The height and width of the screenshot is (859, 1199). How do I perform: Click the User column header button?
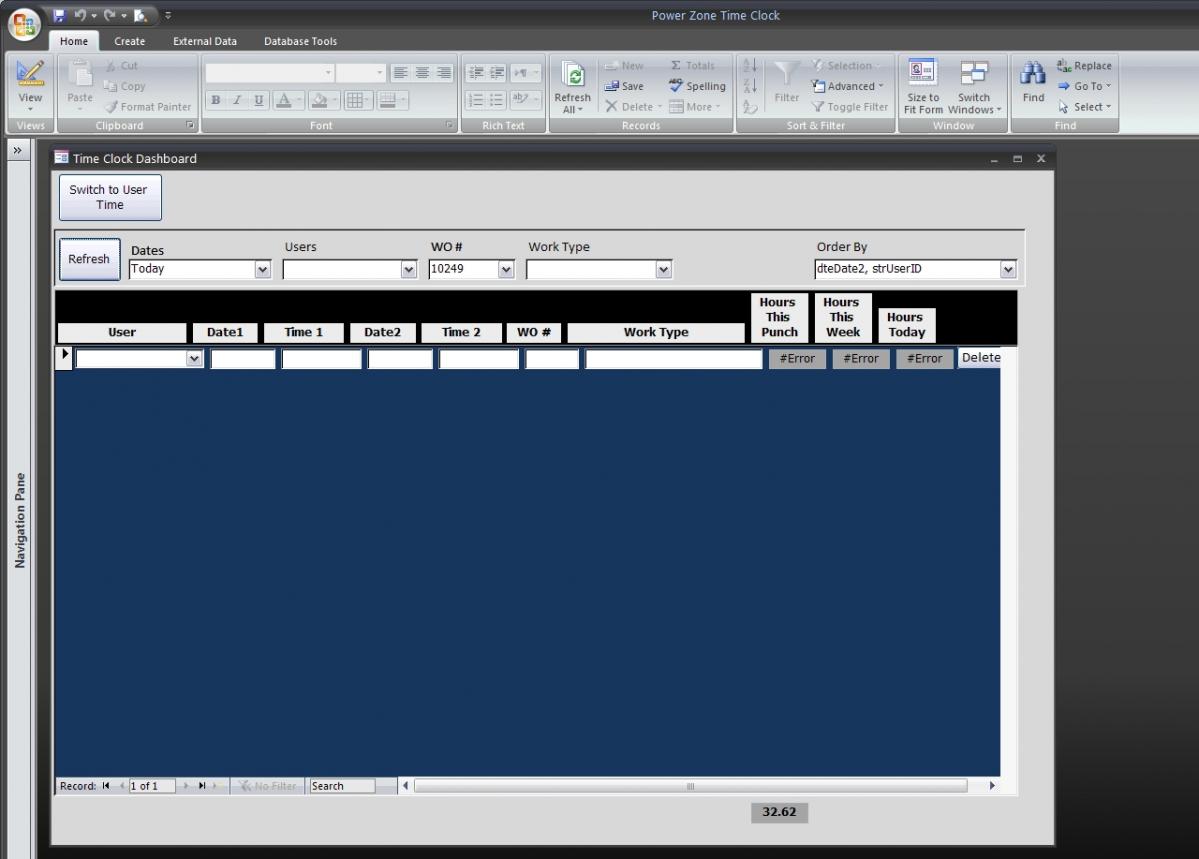tap(122, 333)
